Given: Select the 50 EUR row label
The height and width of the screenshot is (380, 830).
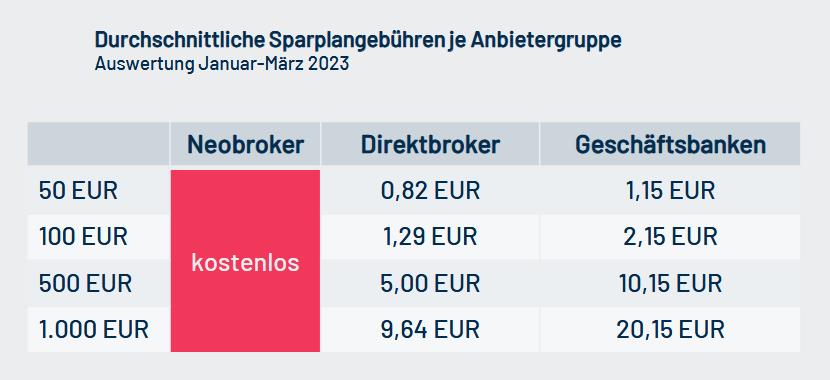Looking at the screenshot, I should [x=78, y=191].
